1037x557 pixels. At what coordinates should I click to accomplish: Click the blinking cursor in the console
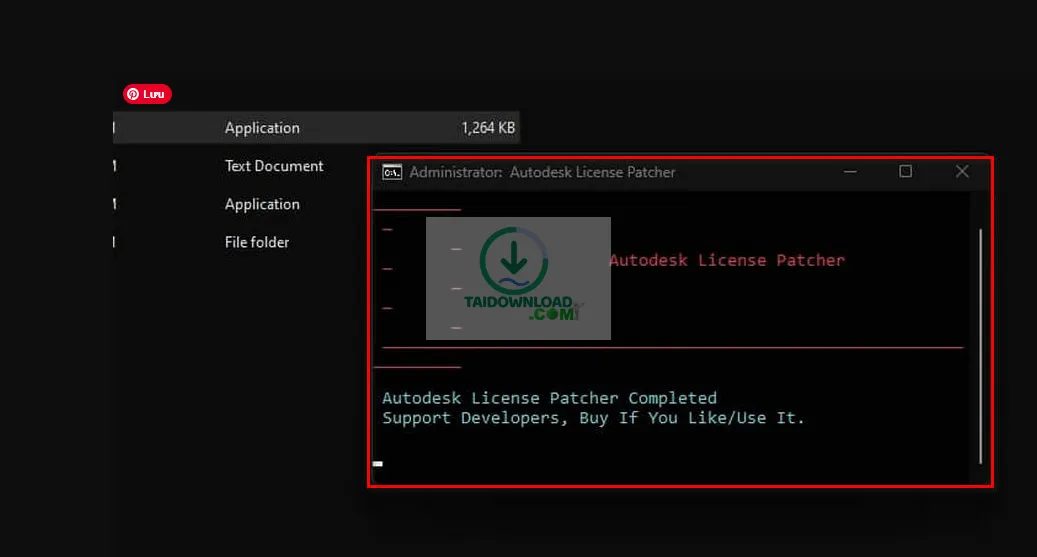(378, 463)
